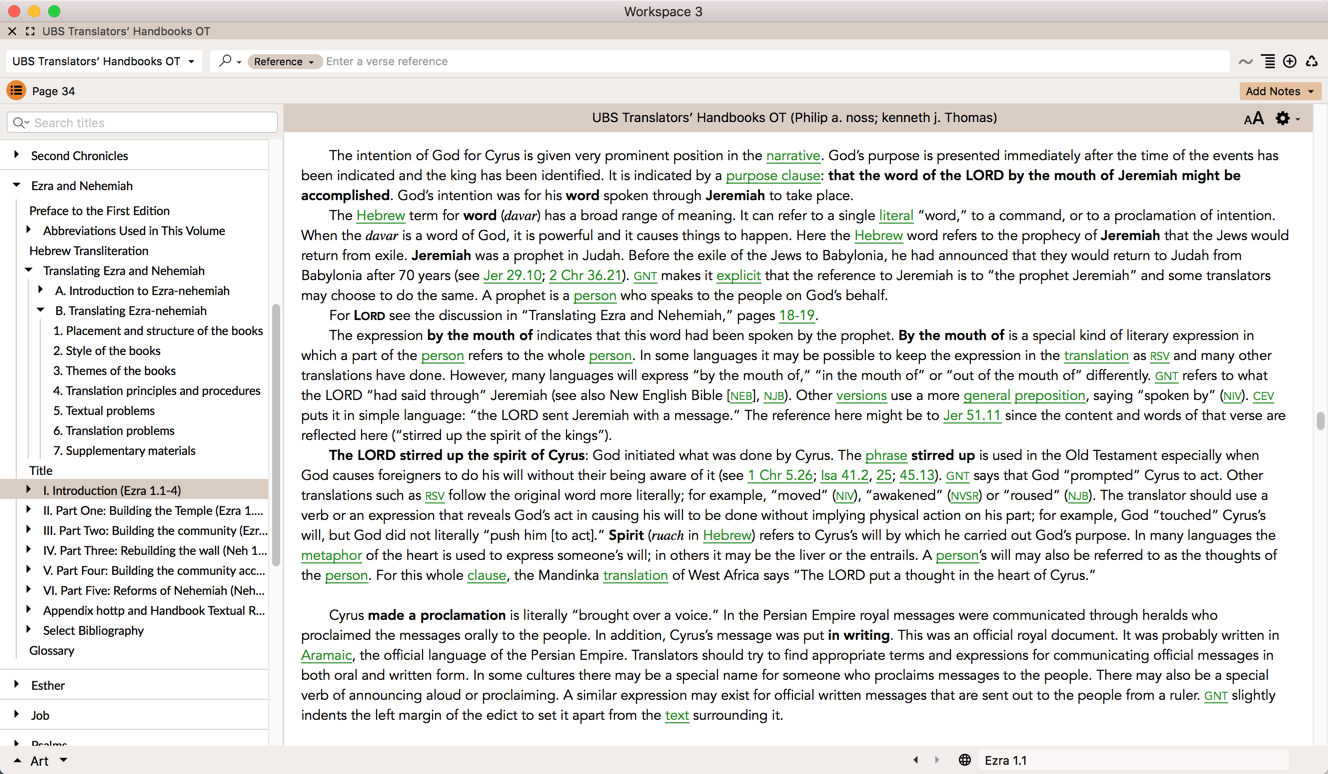Screen dimensions: 1328x774
Task: Enter full-screen mode for this pane
Action: [x=30, y=32]
